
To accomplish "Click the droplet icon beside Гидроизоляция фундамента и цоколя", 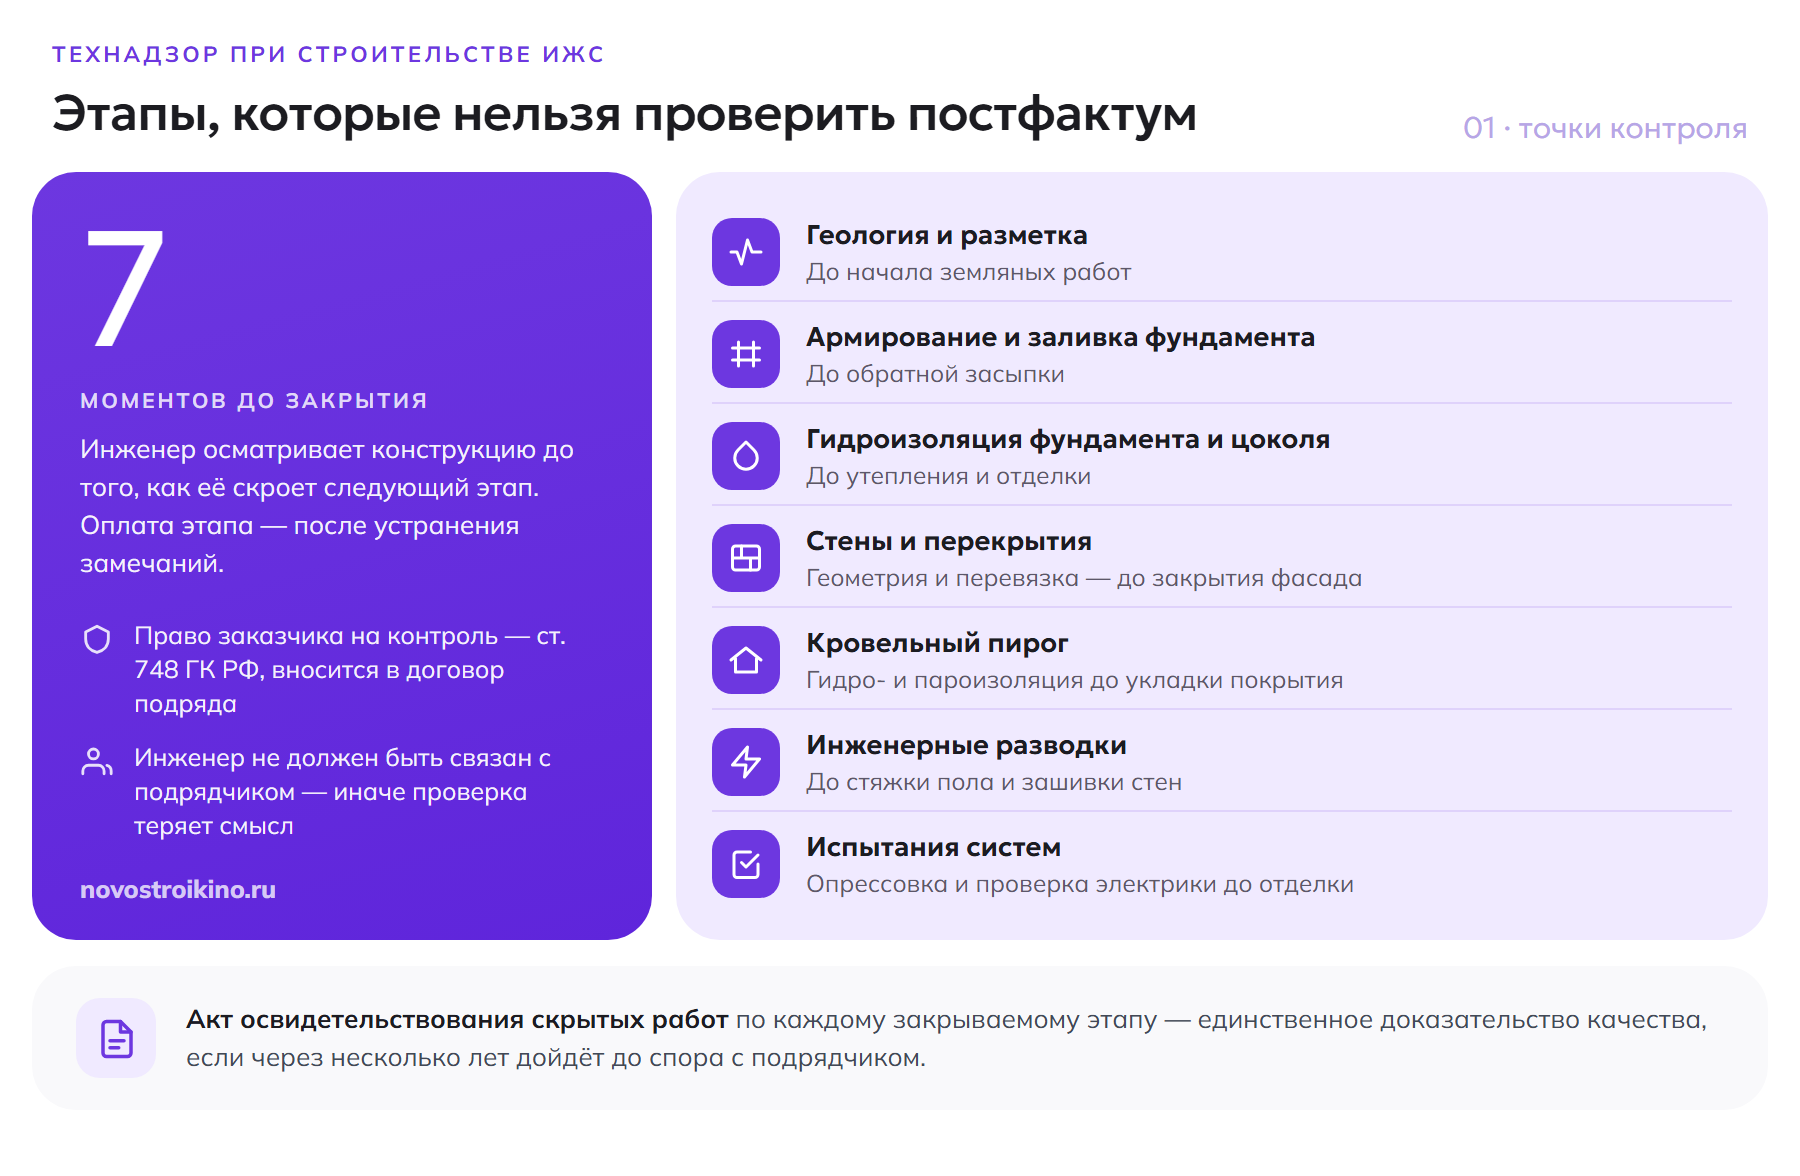I will tap(746, 456).
